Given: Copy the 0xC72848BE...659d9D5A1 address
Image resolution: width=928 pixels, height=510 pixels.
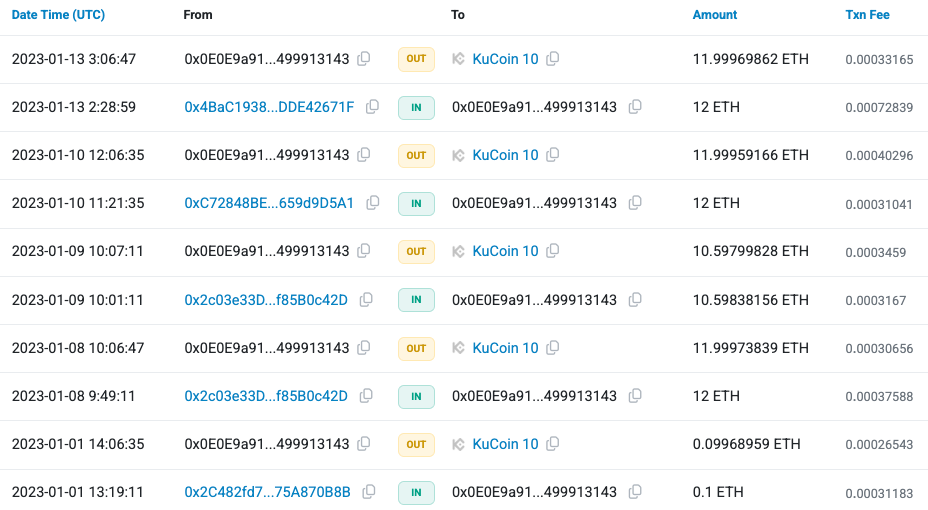Looking at the screenshot, I should tap(372, 203).
